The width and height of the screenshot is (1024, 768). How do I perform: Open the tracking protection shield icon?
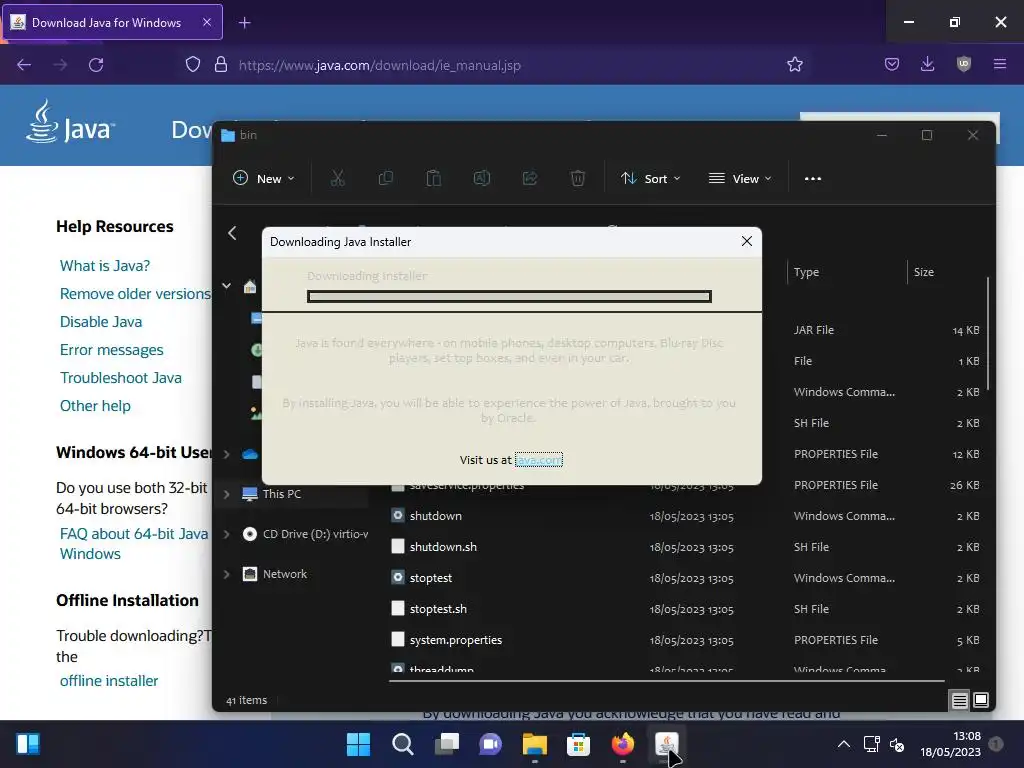tap(193, 65)
